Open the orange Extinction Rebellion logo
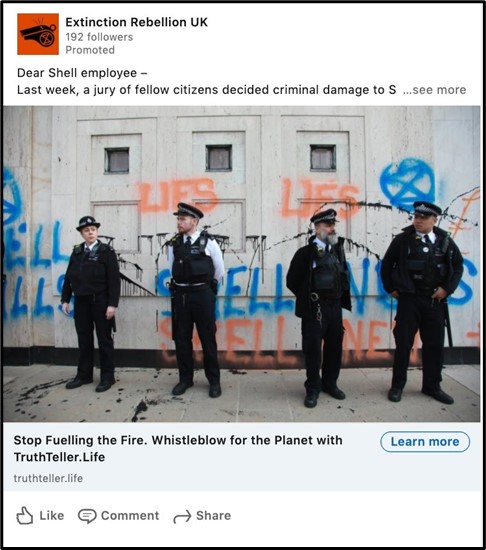The height and width of the screenshot is (550, 486). [x=38, y=34]
